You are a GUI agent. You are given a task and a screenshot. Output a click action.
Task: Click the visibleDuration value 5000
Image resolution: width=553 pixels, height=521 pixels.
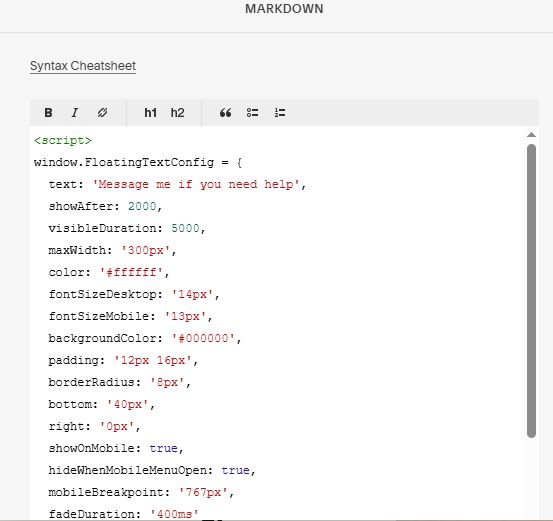click(185, 228)
